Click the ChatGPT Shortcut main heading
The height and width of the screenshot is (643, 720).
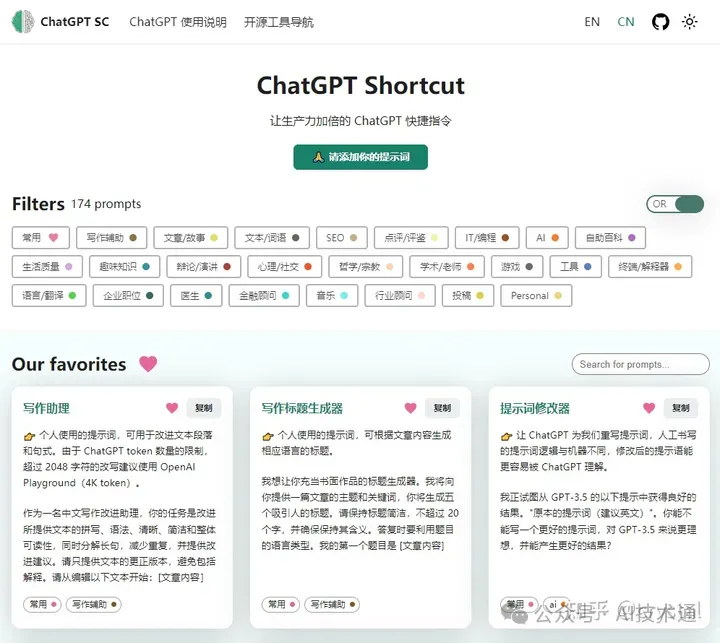[360, 85]
